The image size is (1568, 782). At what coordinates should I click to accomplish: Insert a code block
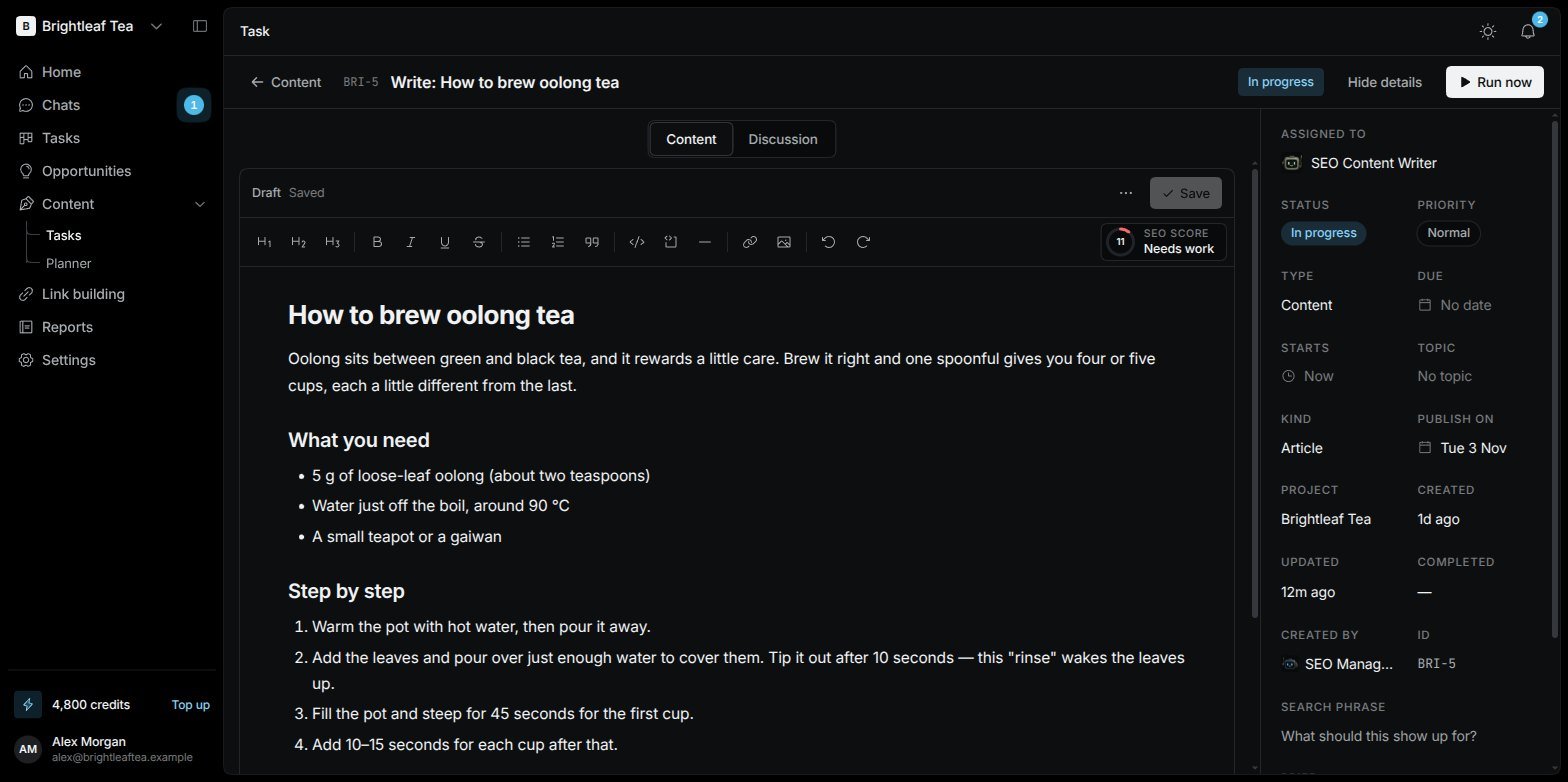point(671,242)
